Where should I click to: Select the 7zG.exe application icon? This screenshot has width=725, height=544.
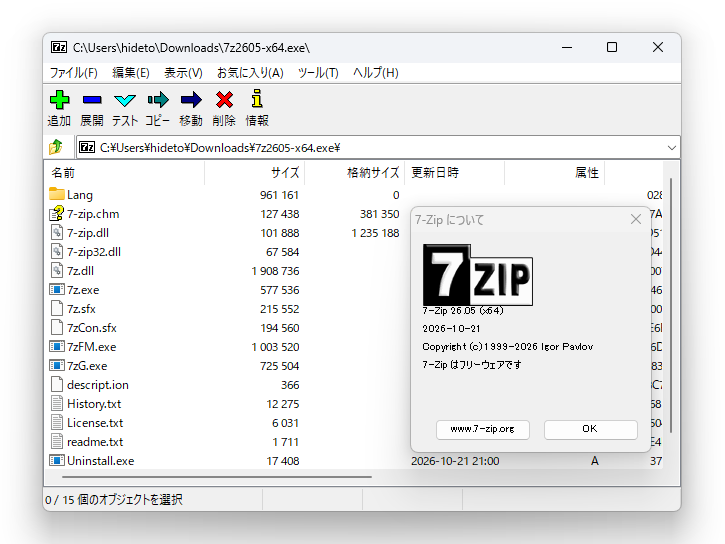click(x=56, y=365)
